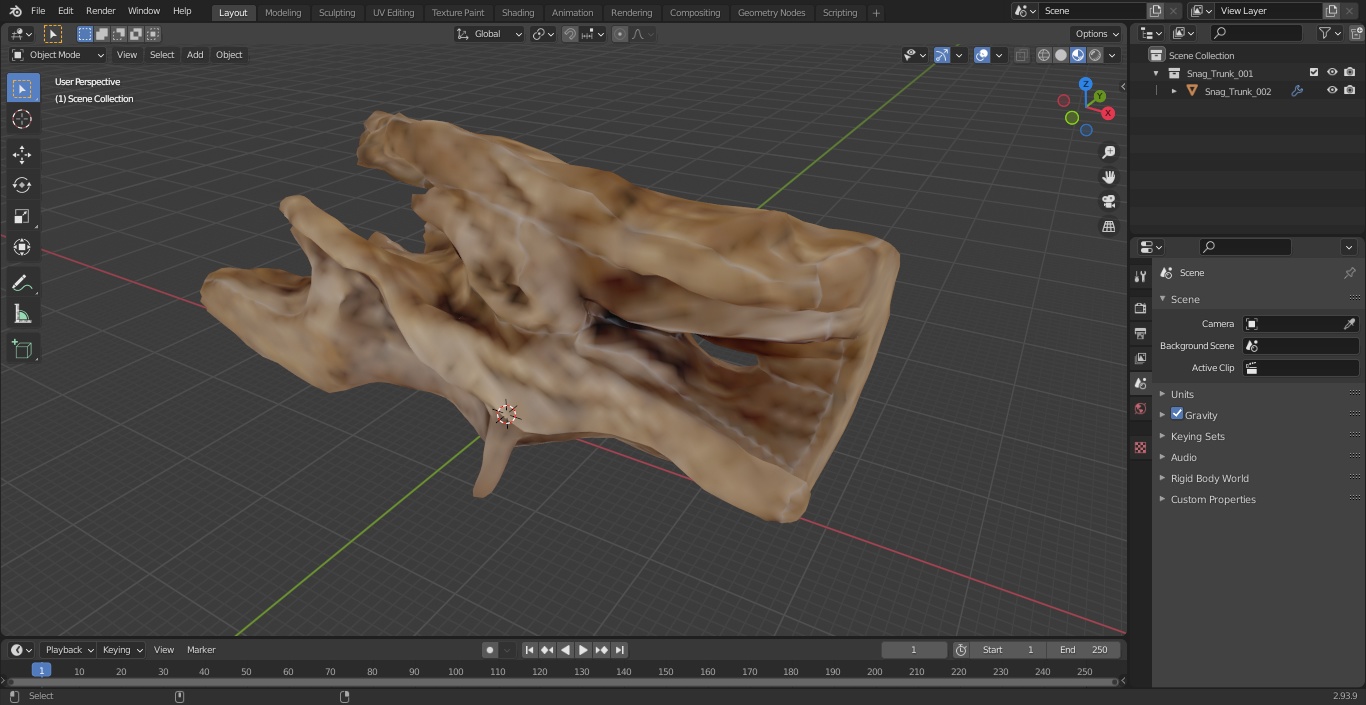Open the Playback dropdown
The width and height of the screenshot is (1366, 705).
pos(69,650)
